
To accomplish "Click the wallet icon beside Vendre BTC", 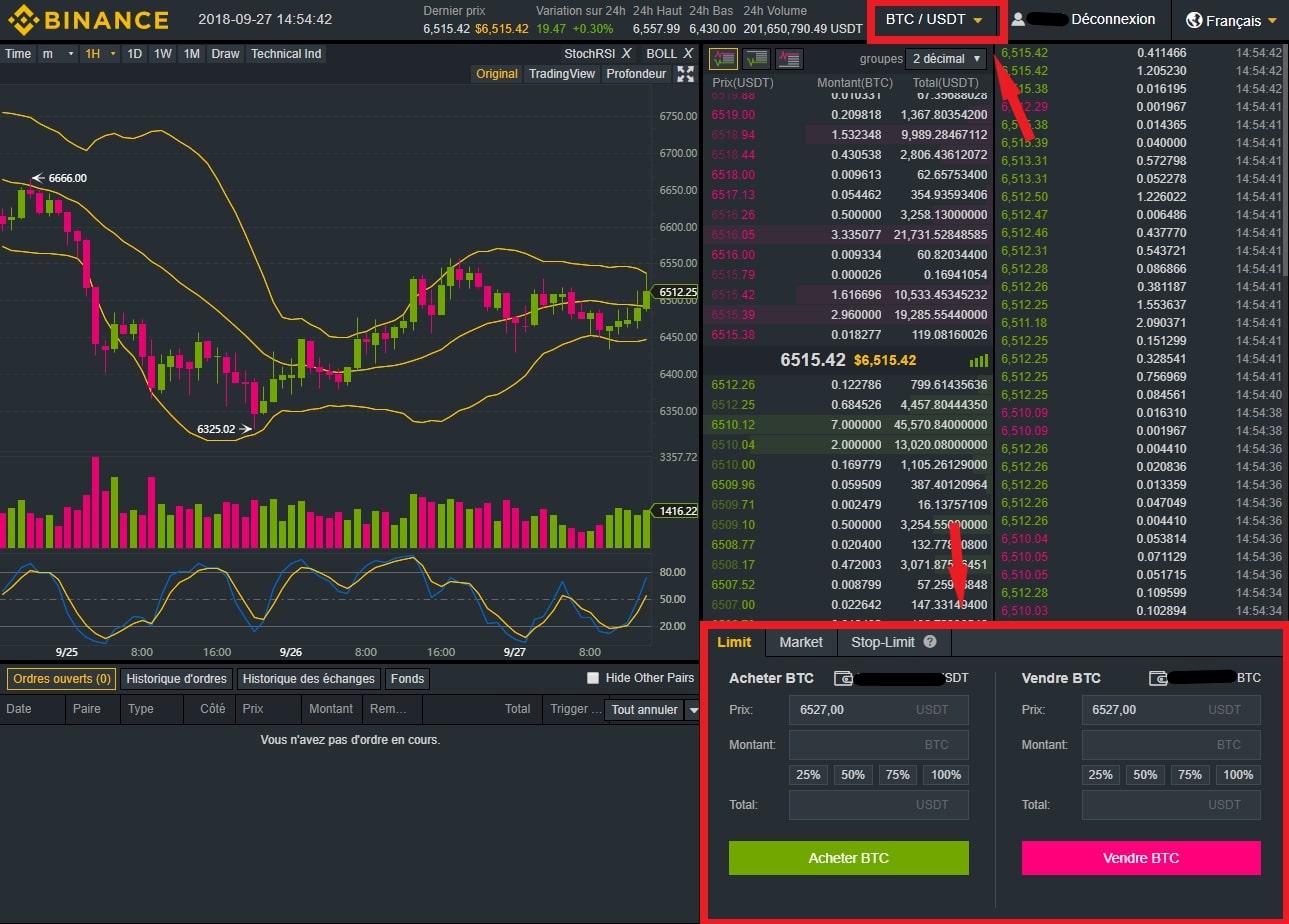I will coord(1158,678).
